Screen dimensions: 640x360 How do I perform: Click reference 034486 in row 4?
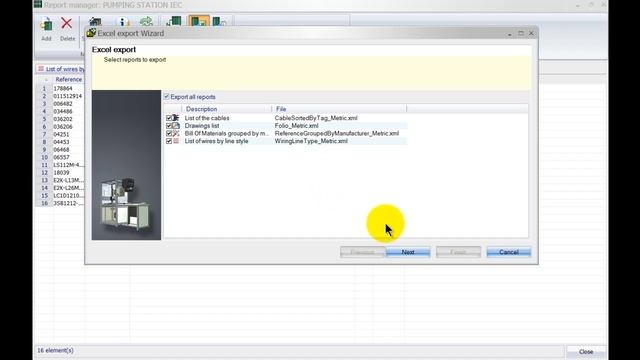[x=62, y=111]
